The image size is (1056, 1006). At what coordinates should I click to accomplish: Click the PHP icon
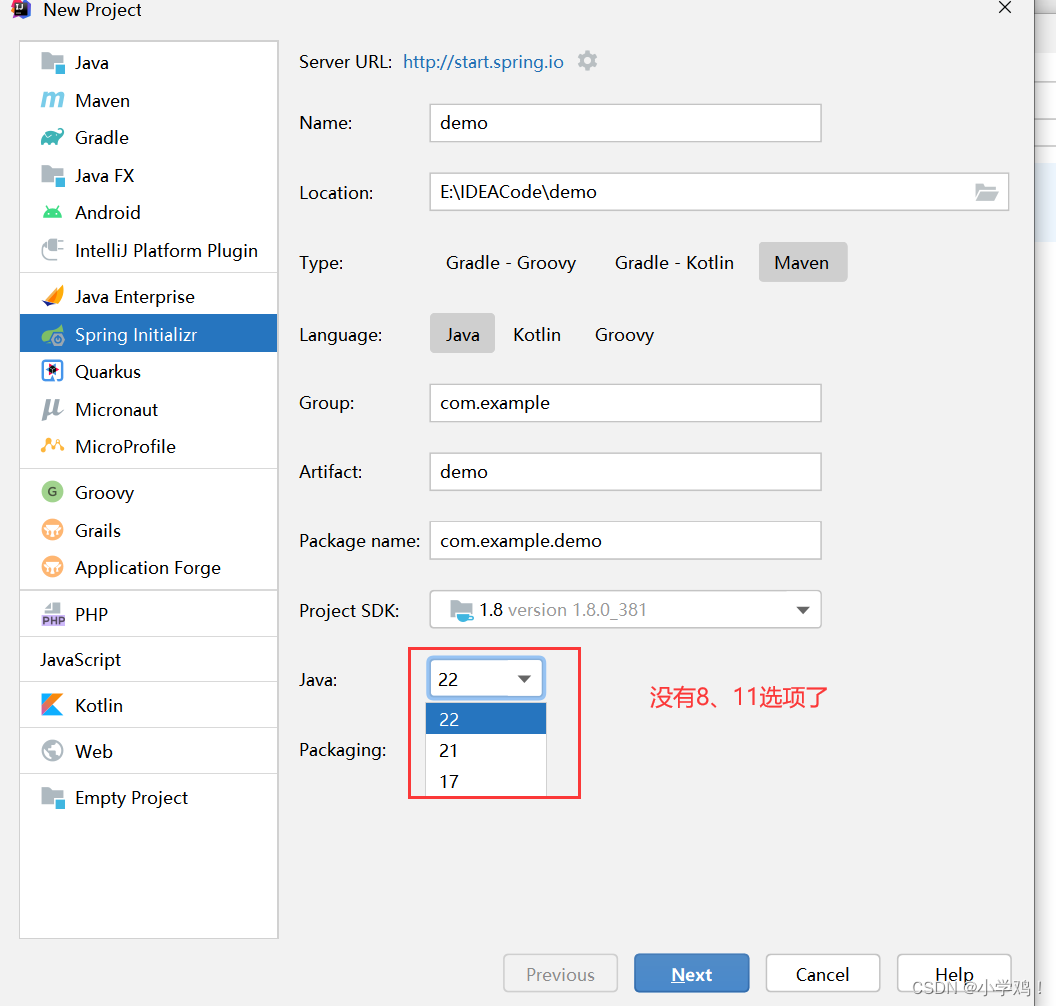[x=53, y=614]
